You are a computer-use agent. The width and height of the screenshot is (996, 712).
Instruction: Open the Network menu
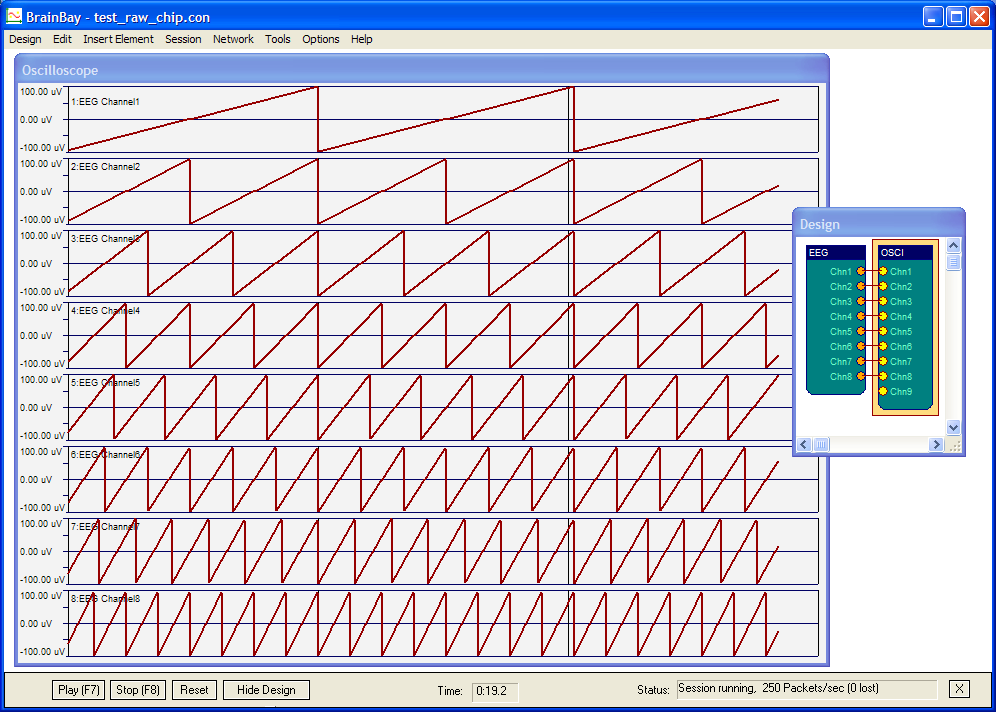[233, 39]
